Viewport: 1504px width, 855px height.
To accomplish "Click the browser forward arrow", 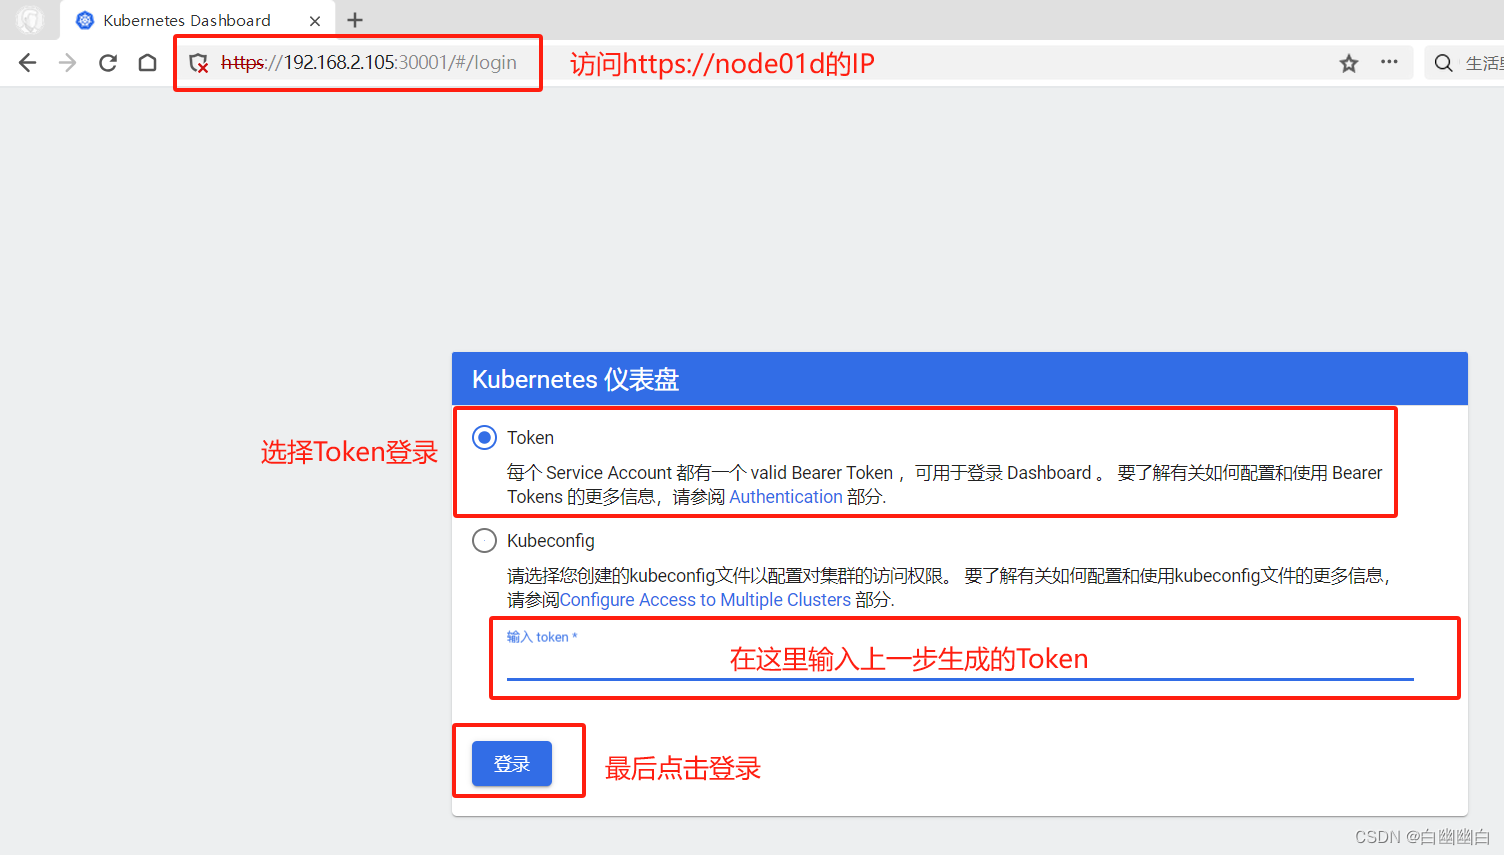I will pos(68,63).
